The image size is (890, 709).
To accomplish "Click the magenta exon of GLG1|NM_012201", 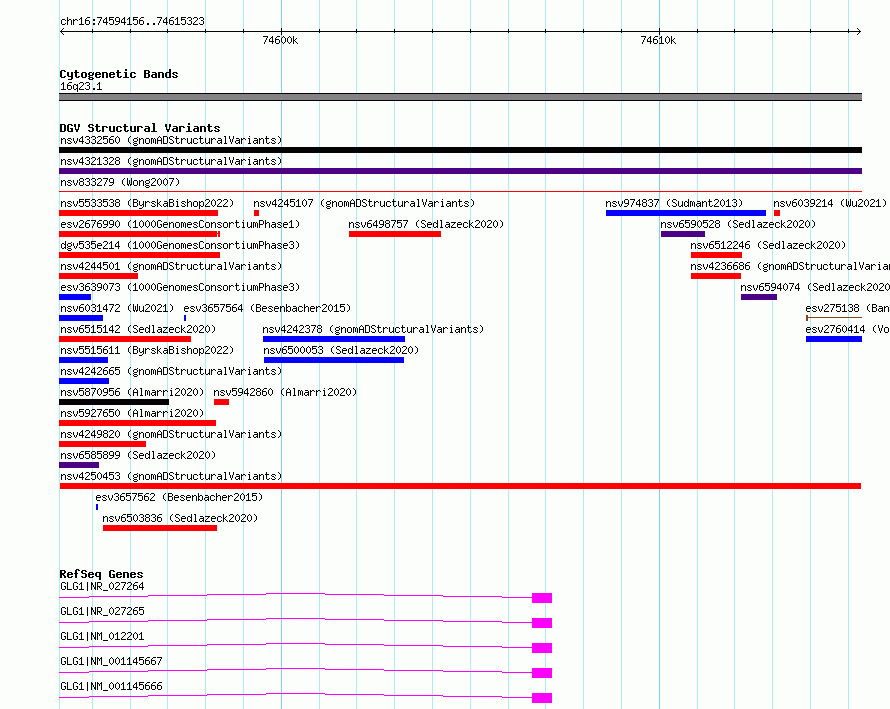I will (542, 648).
